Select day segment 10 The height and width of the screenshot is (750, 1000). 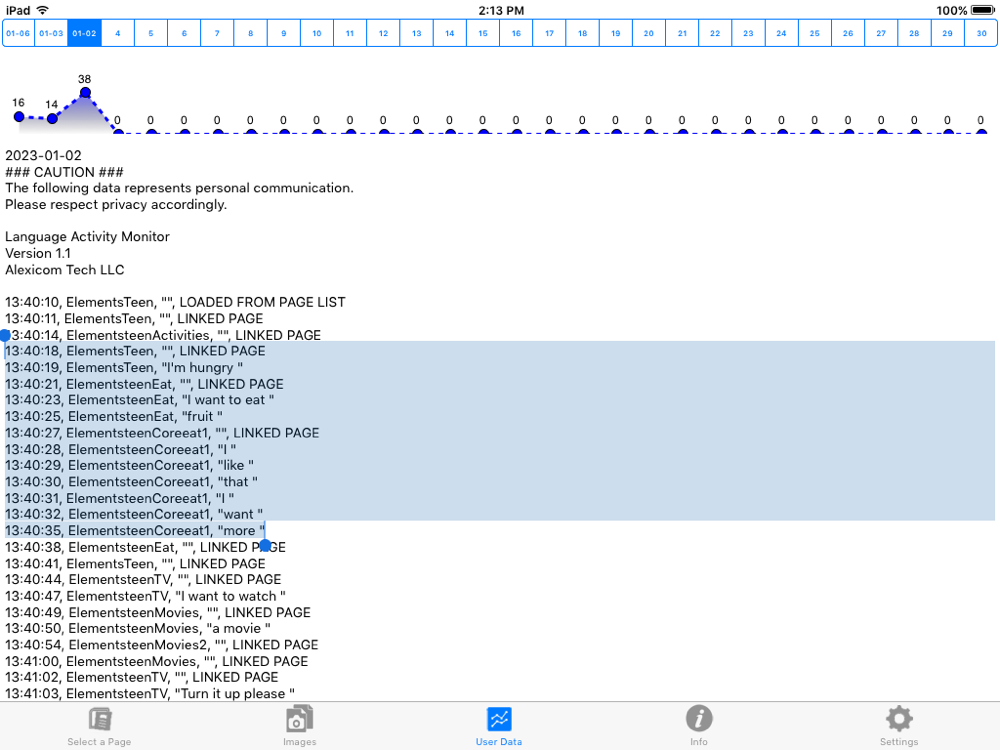tap(317, 33)
